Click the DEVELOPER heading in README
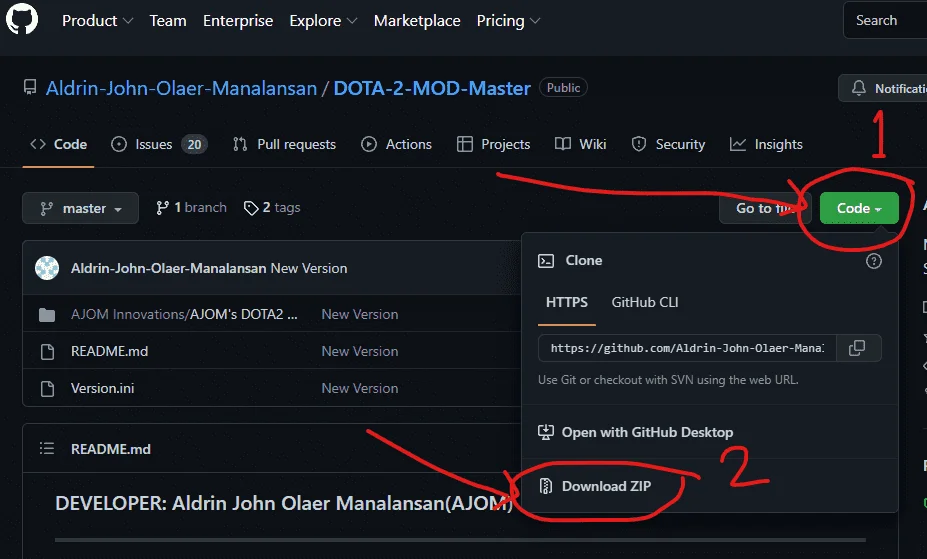The image size is (927, 559). pyautogui.click(x=284, y=503)
